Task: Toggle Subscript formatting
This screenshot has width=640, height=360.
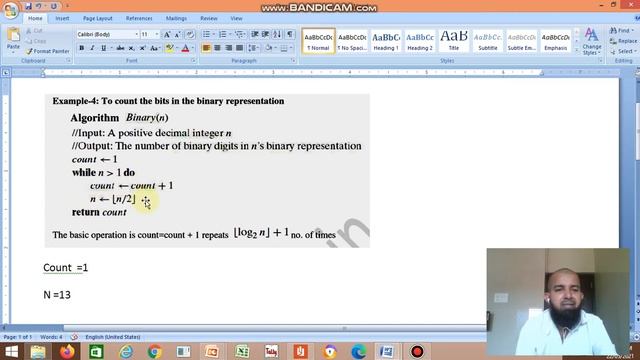Action: 131,48
